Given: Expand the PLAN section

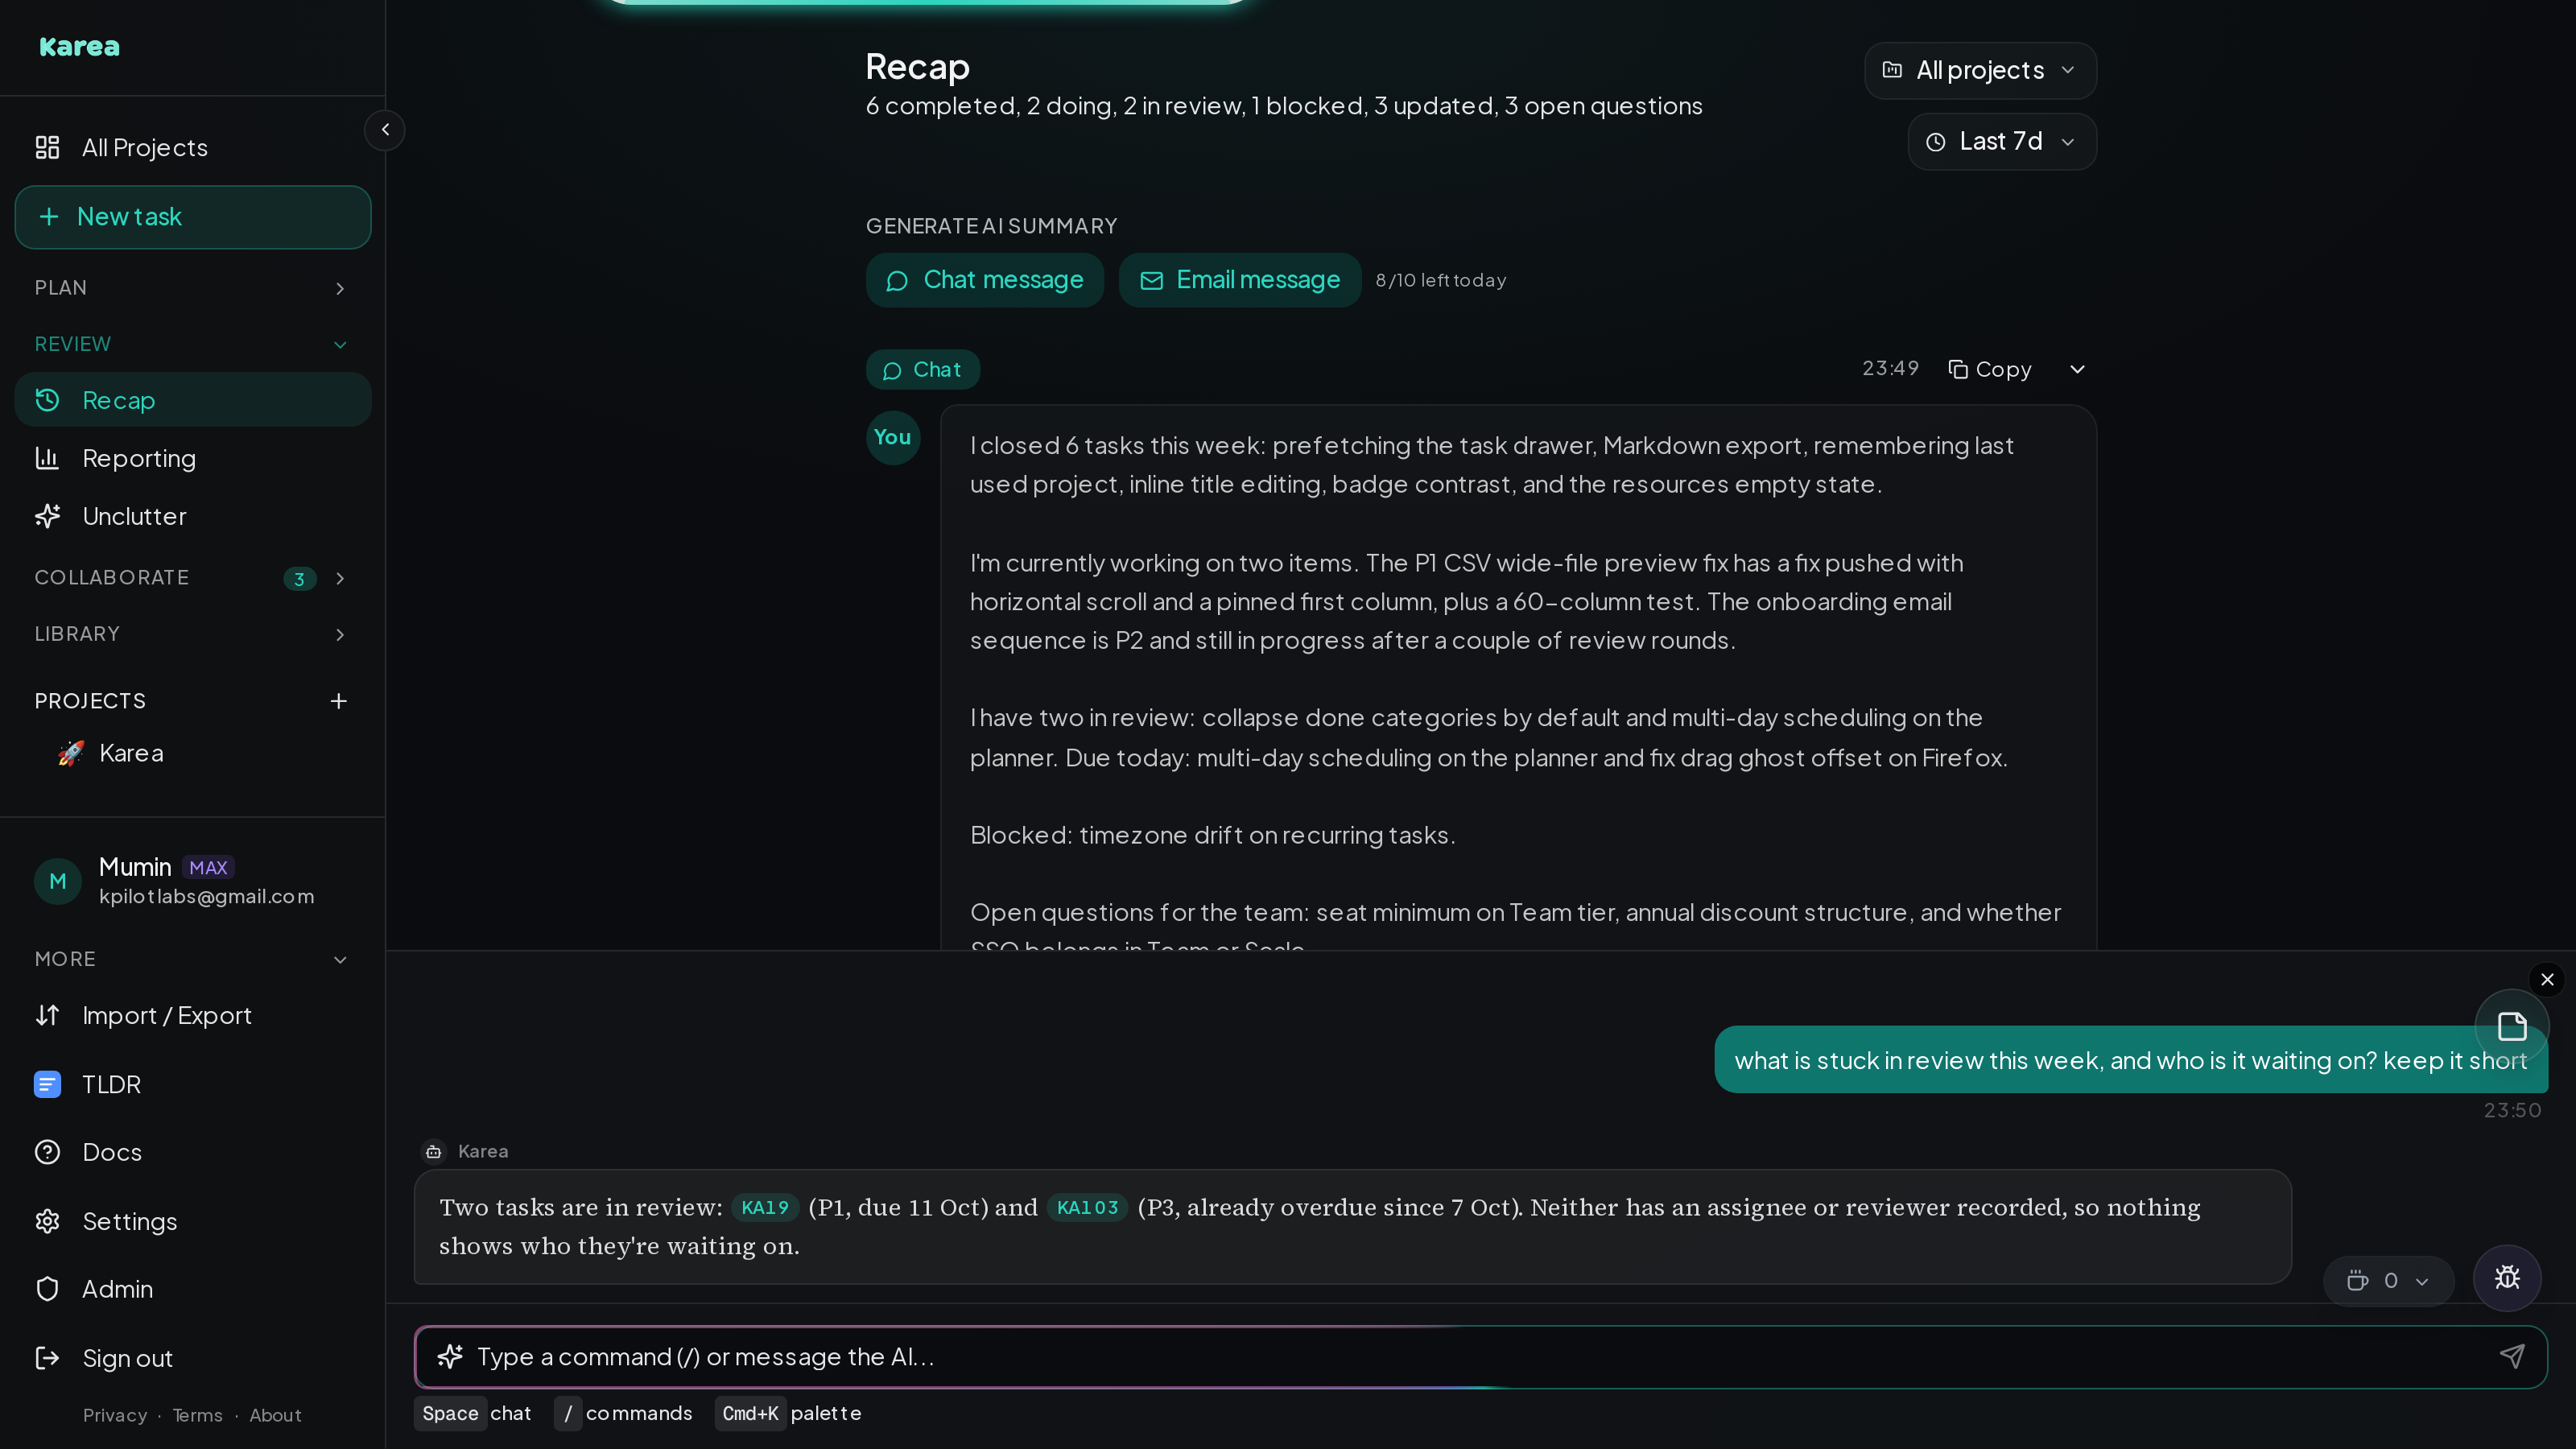Looking at the screenshot, I should click(193, 288).
